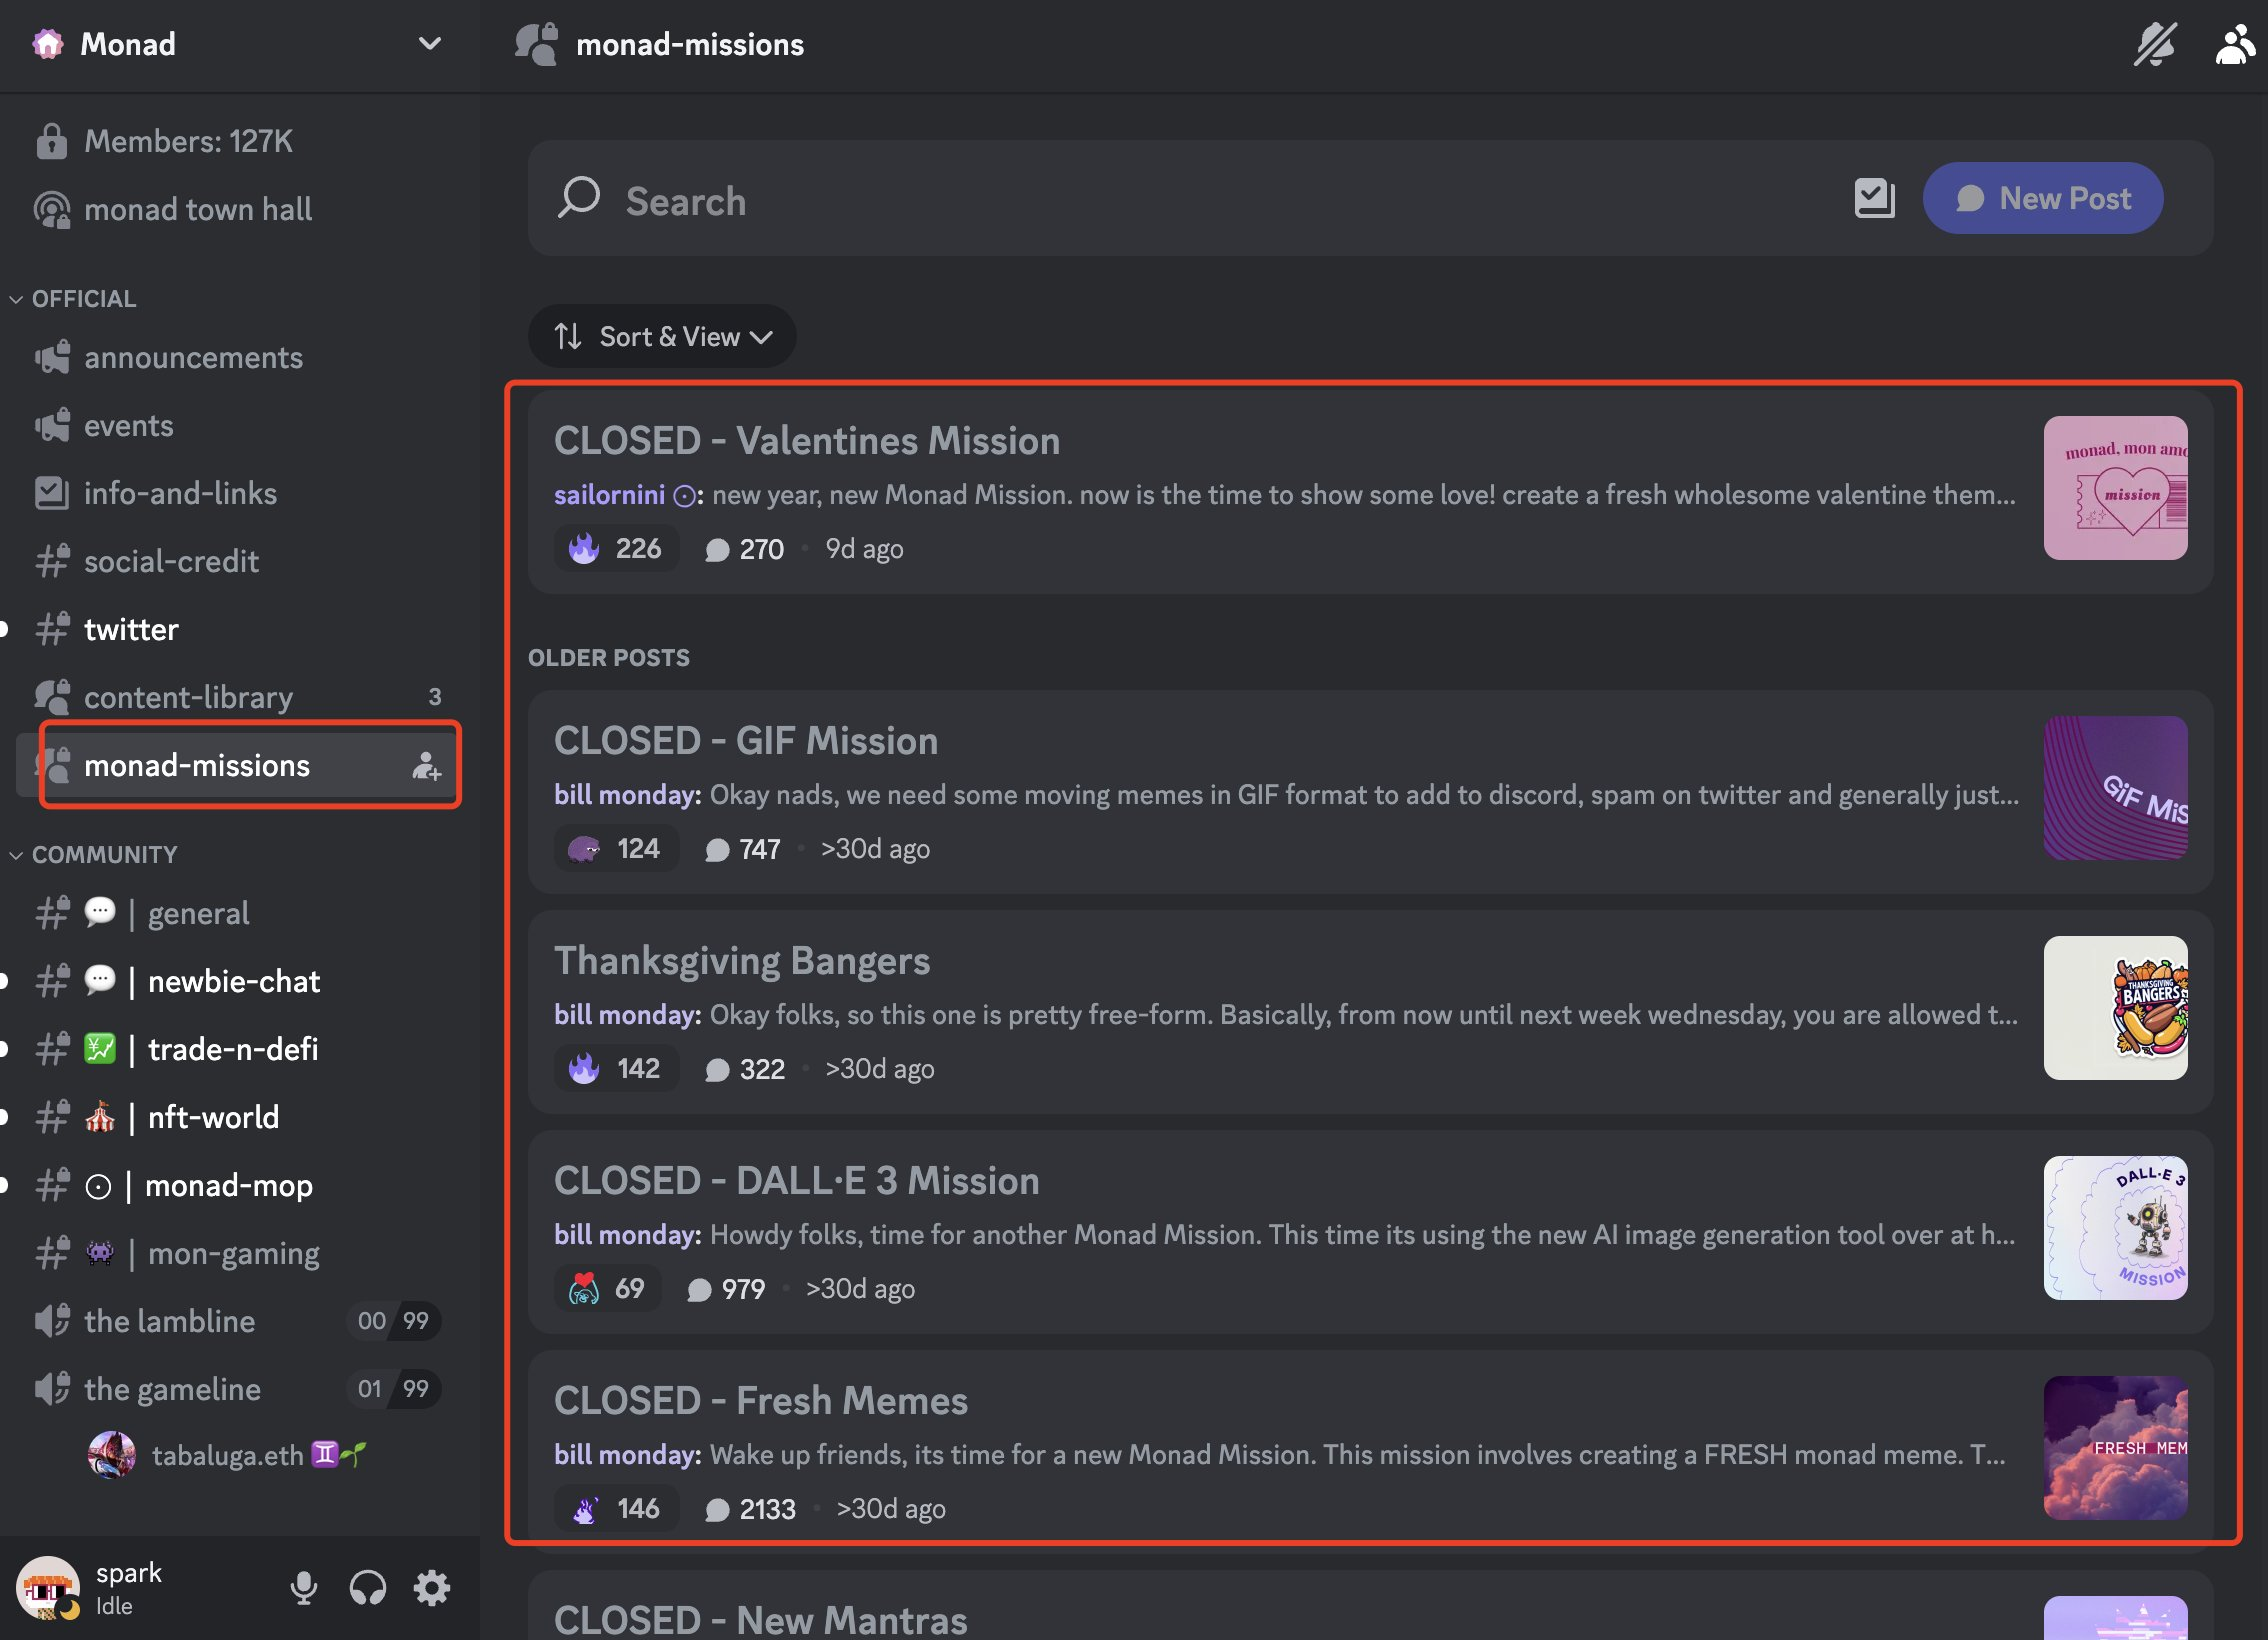
Task: Click the add member icon on monad-missions
Action: [x=426, y=765]
